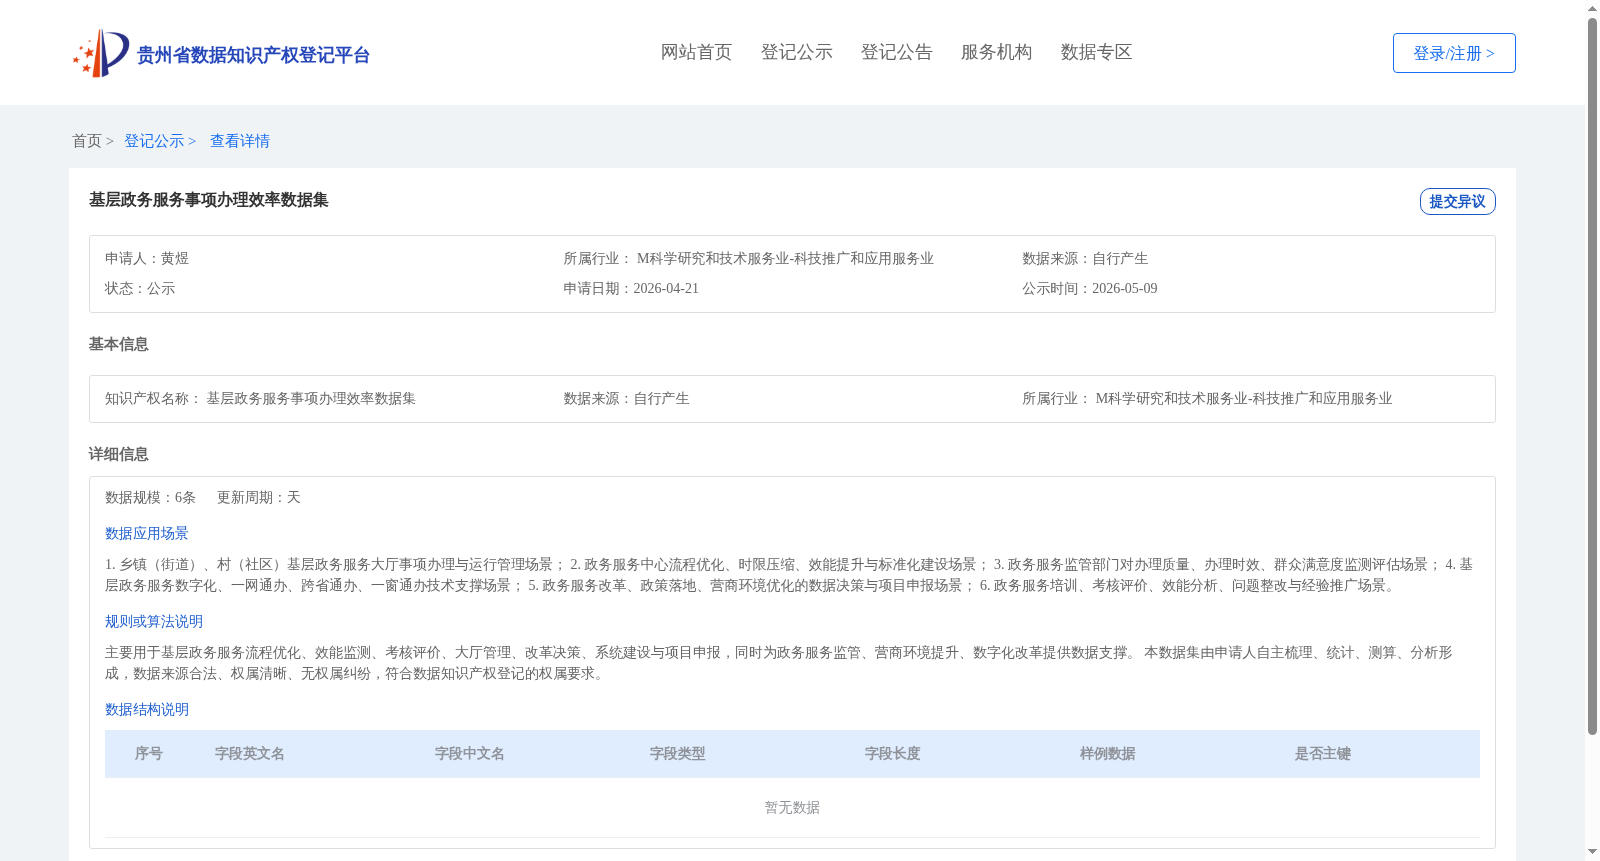Click the 状态：公示 text
Viewport: 1600px width, 861px height.
click(x=140, y=288)
